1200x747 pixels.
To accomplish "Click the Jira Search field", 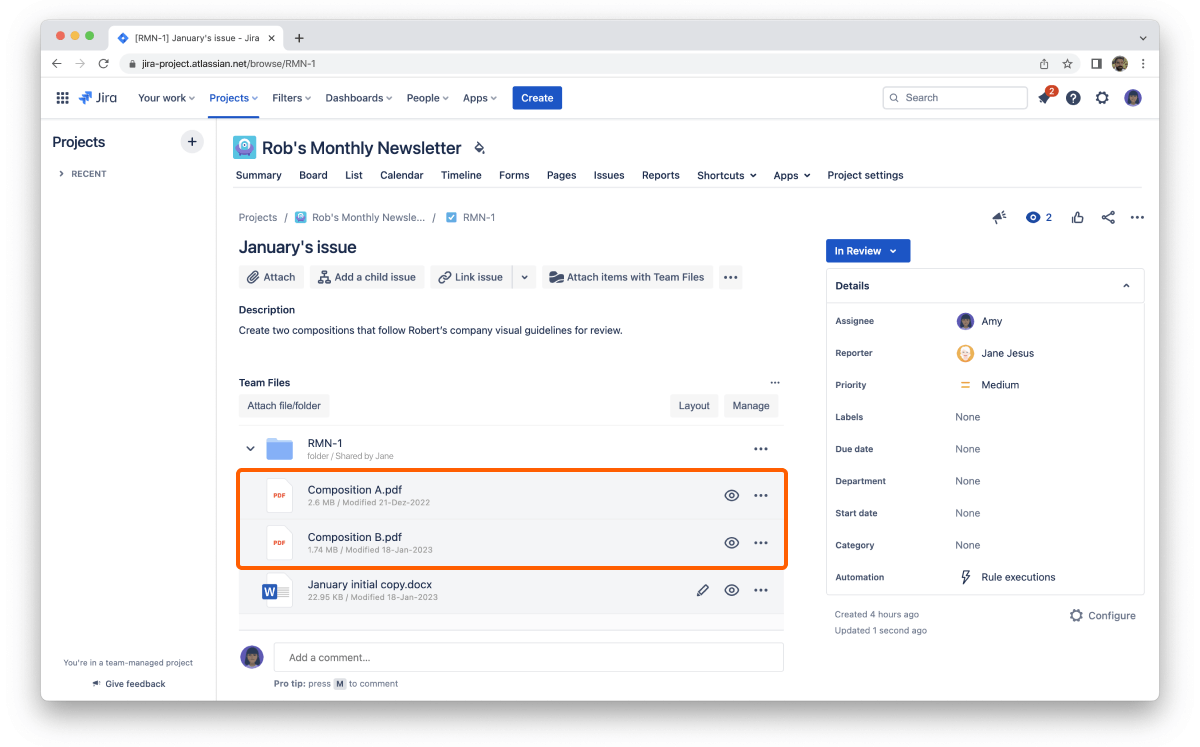I will (955, 98).
